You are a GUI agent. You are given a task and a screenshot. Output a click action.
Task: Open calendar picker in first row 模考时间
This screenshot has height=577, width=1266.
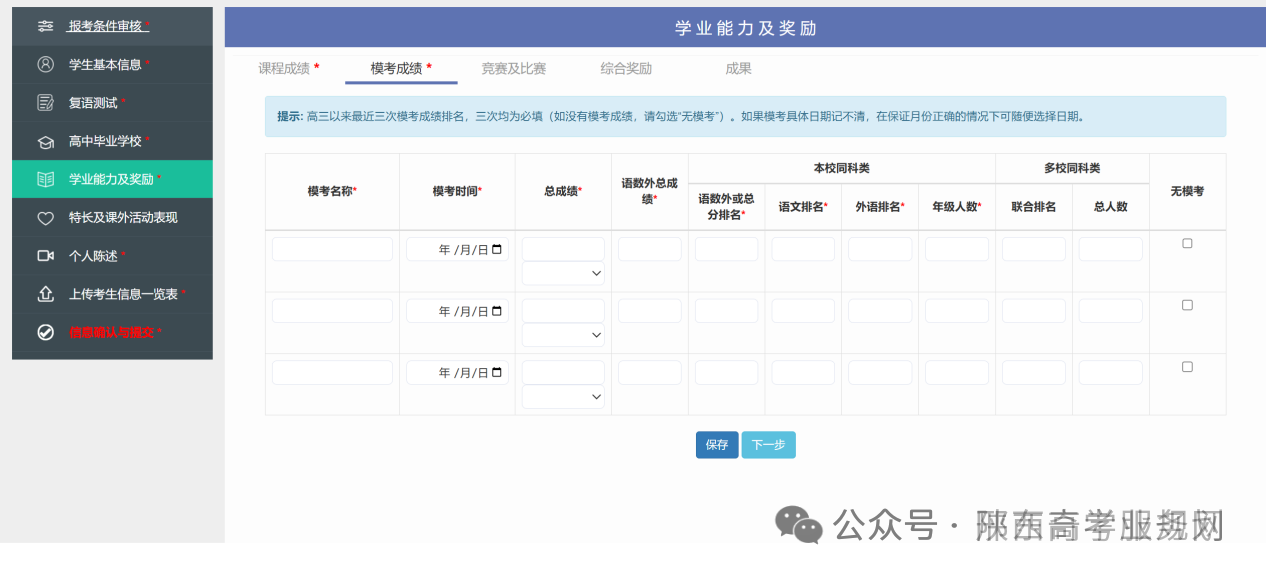[497, 250]
